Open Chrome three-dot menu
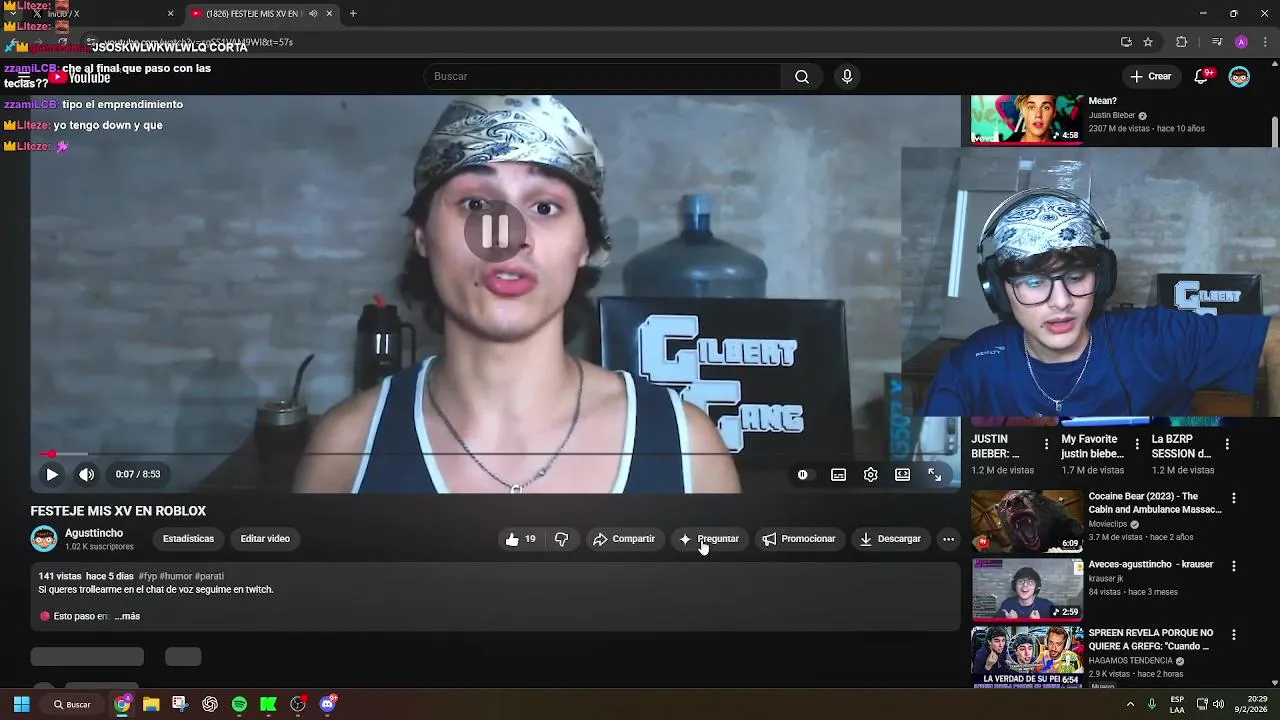Image resolution: width=1280 pixels, height=720 pixels. (1265, 42)
